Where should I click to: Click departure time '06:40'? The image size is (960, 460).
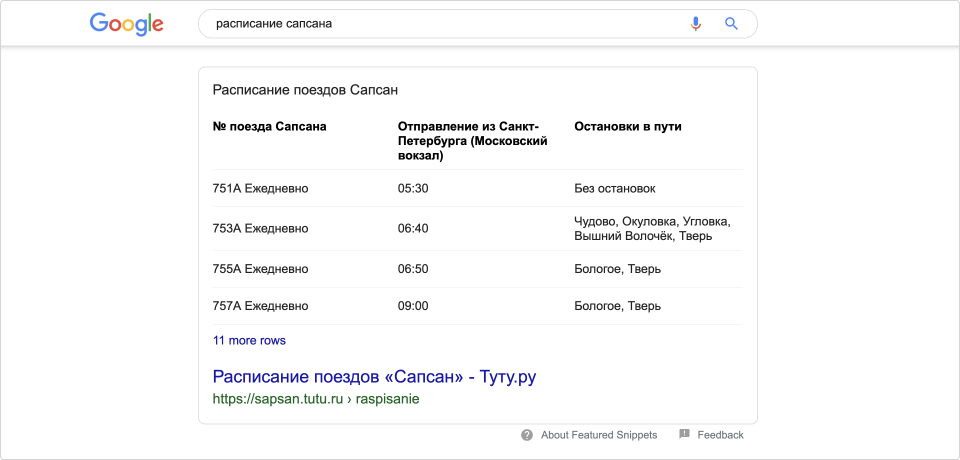pyautogui.click(x=413, y=228)
